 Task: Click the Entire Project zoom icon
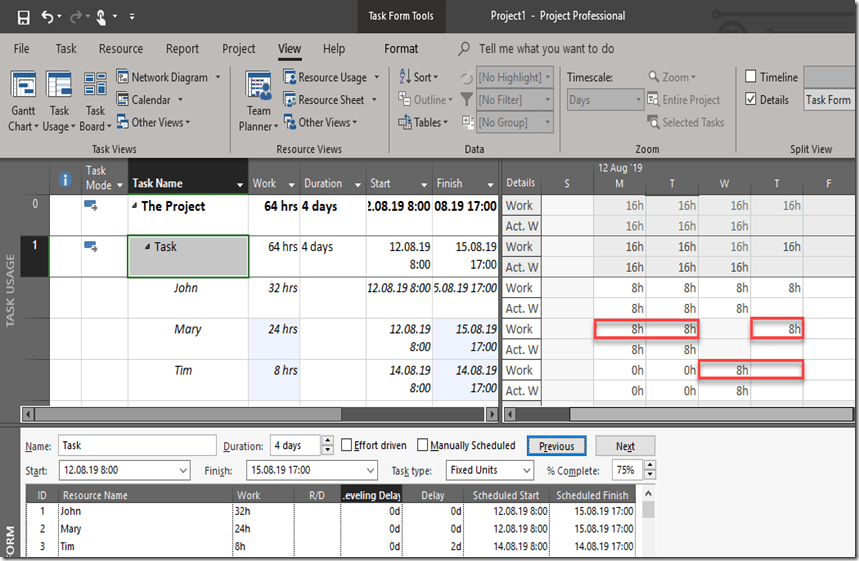coord(653,100)
